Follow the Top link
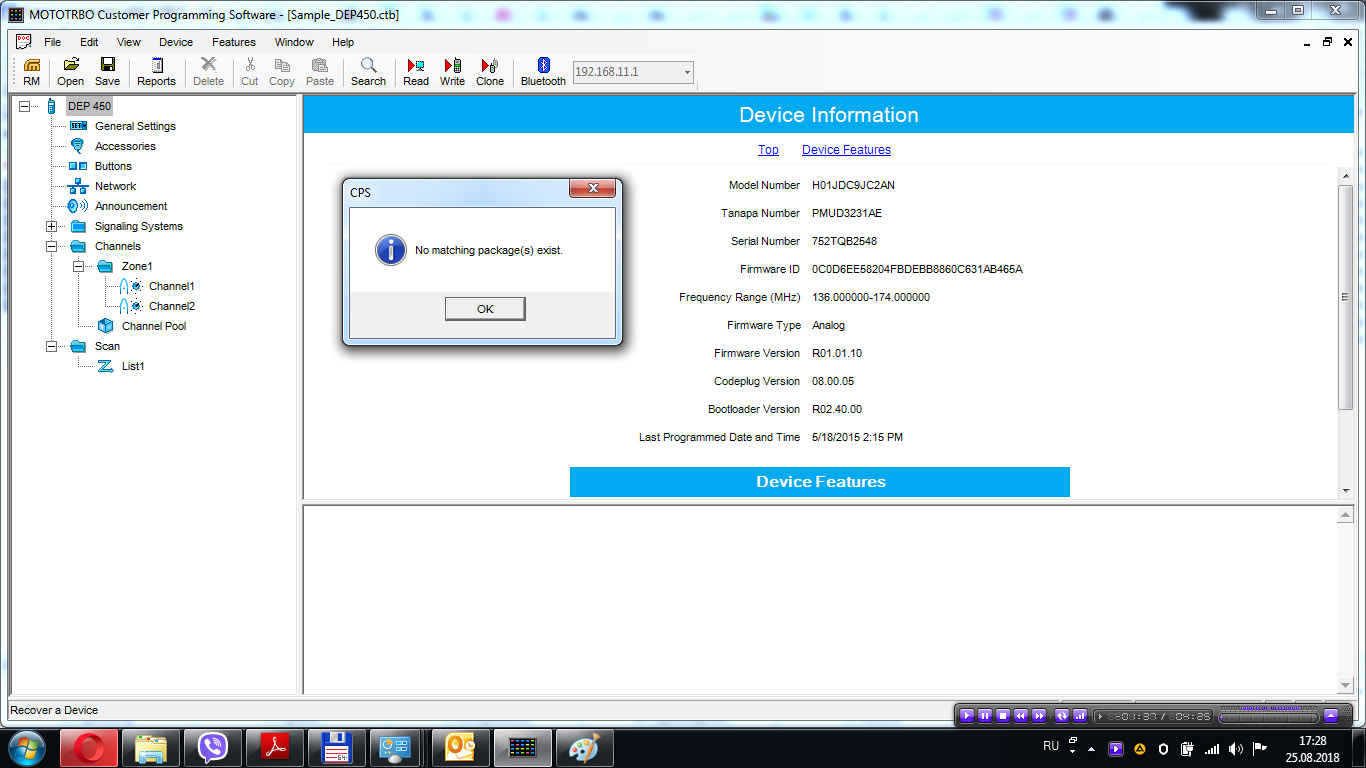1366x768 pixels. pyautogui.click(x=768, y=150)
